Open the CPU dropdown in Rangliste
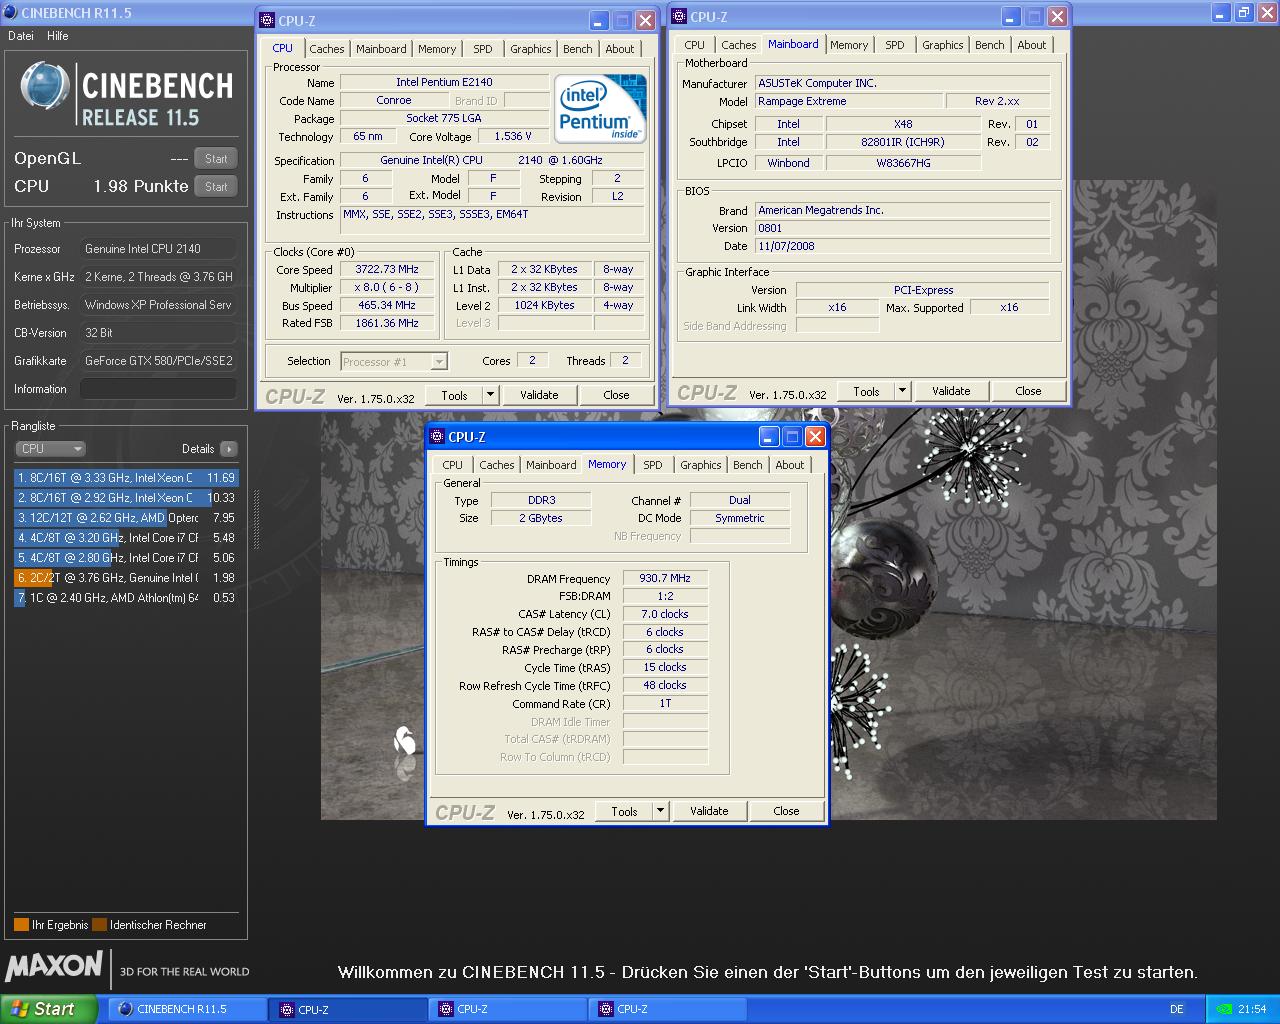Screen dimensions: 1280x1024 pos(51,449)
